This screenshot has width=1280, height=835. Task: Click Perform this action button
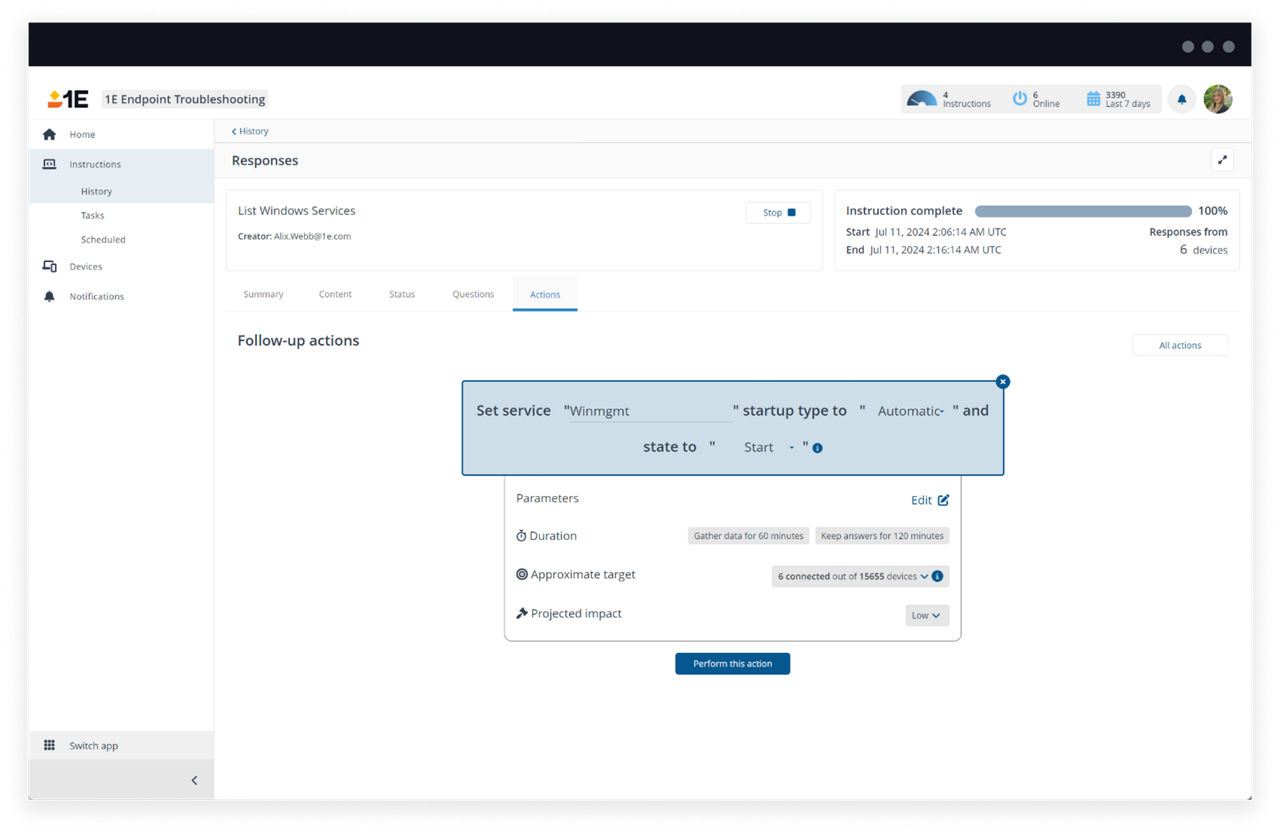732,664
